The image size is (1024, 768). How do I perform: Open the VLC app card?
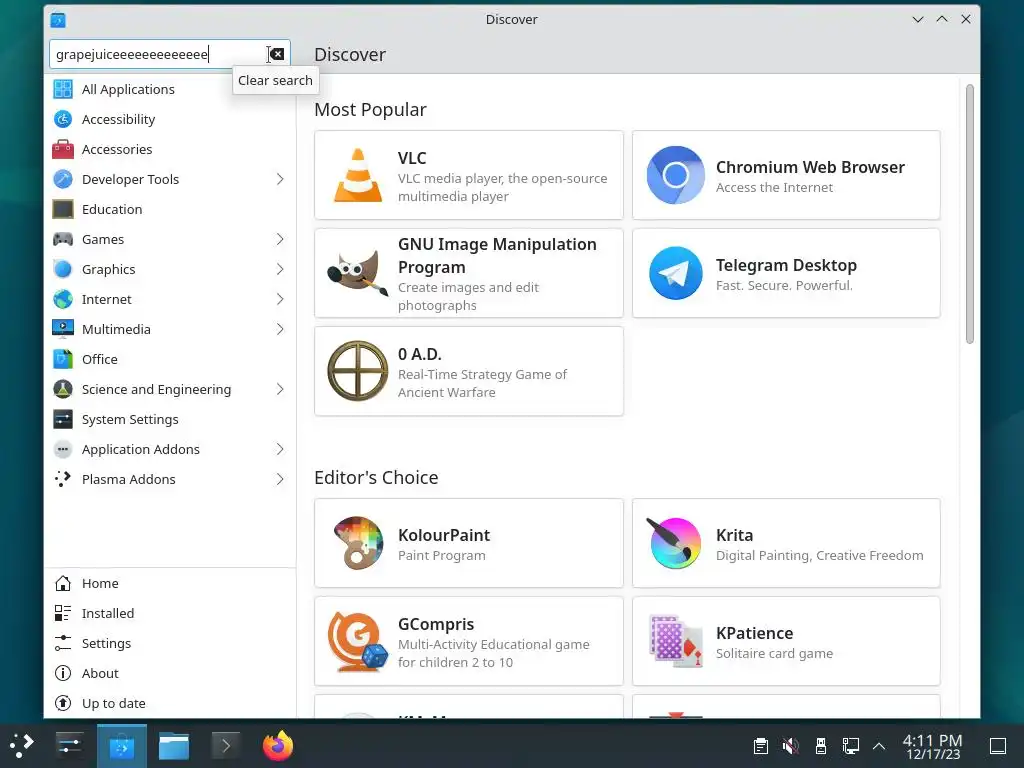(x=469, y=175)
